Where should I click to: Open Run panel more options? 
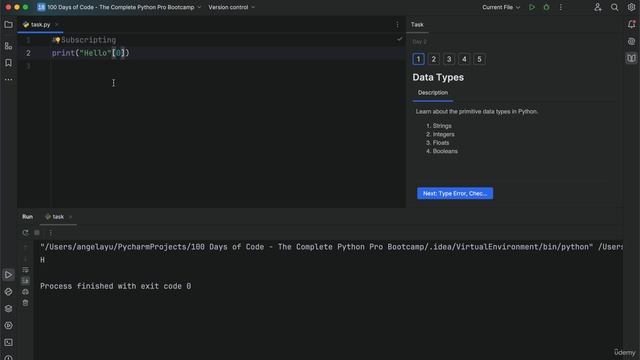51,233
